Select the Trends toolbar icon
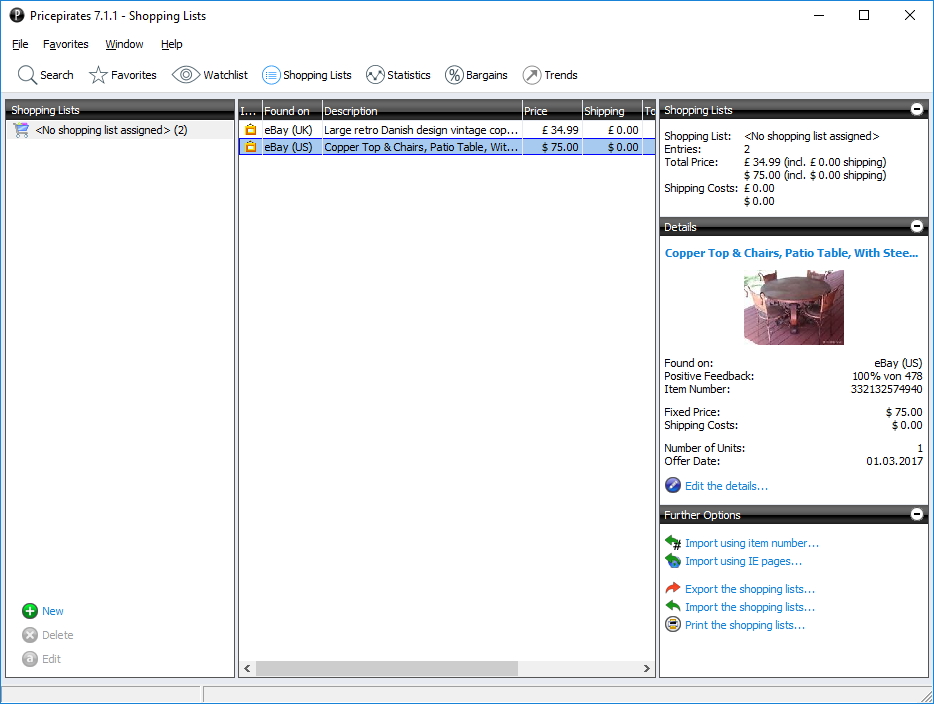 pos(550,75)
